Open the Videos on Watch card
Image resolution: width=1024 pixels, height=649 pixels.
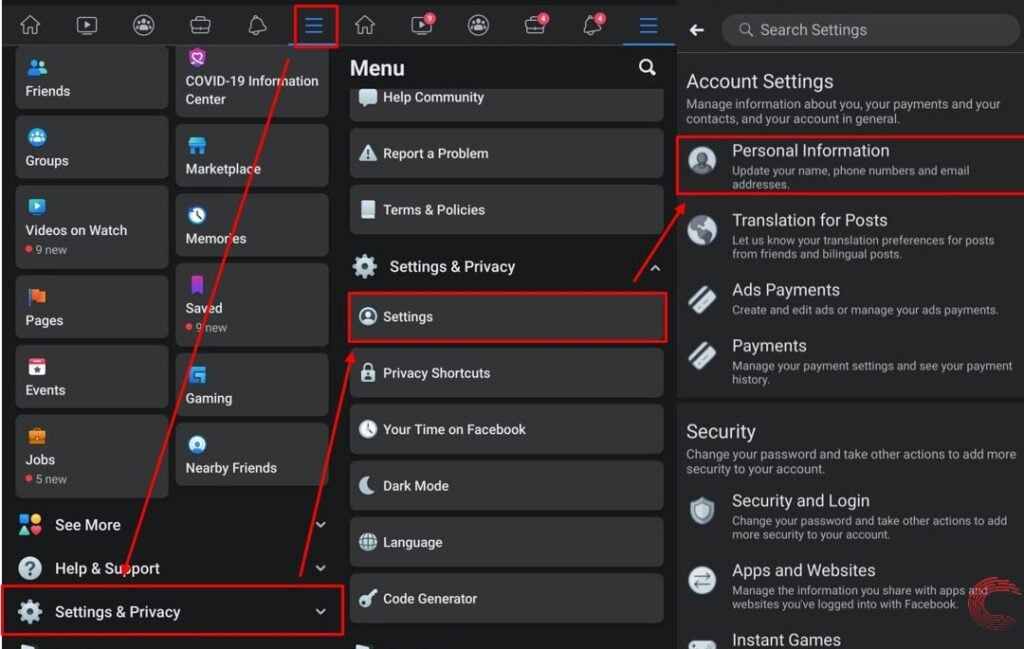tap(92, 227)
